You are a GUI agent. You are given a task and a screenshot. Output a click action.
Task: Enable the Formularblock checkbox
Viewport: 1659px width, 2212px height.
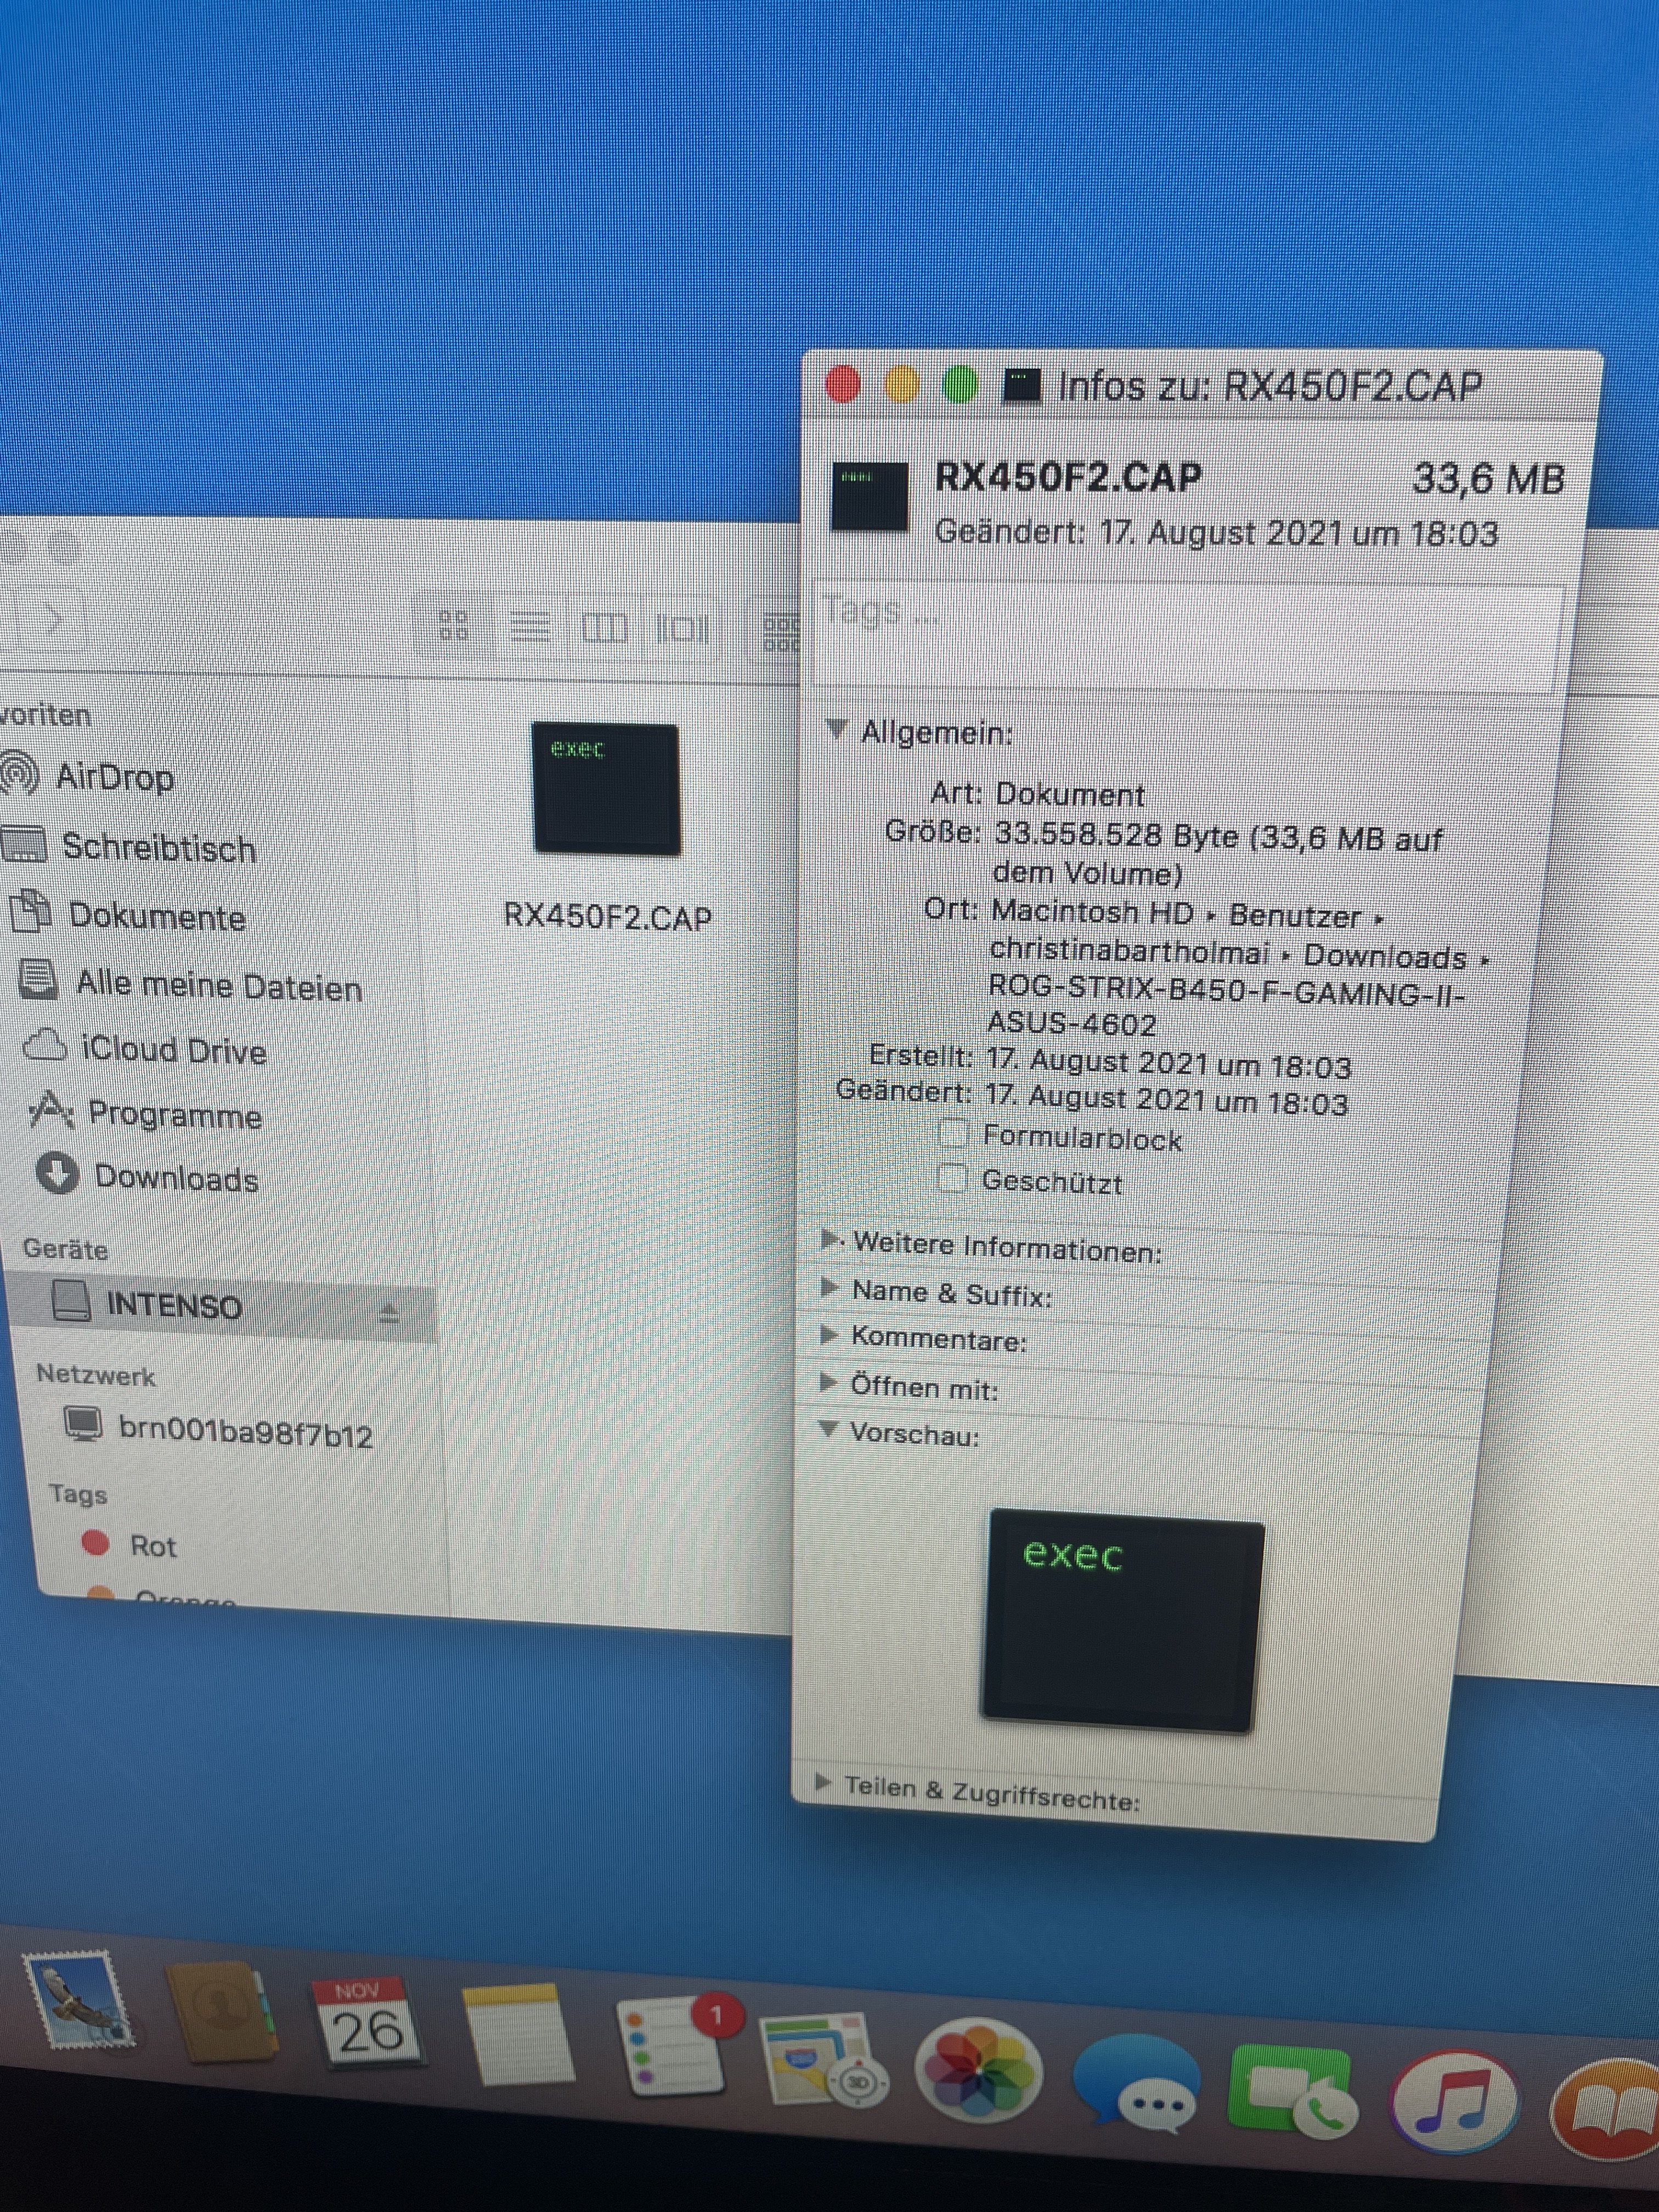[x=954, y=1134]
